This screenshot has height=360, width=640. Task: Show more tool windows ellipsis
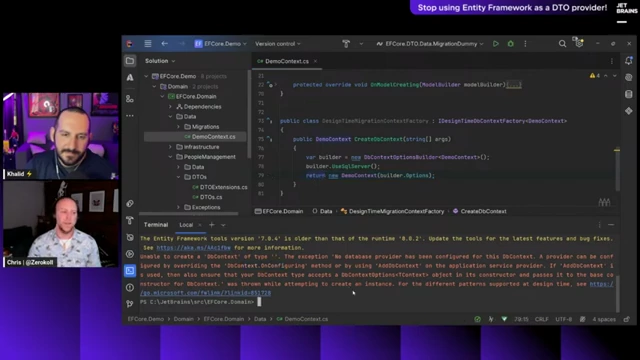[x=130, y=116]
